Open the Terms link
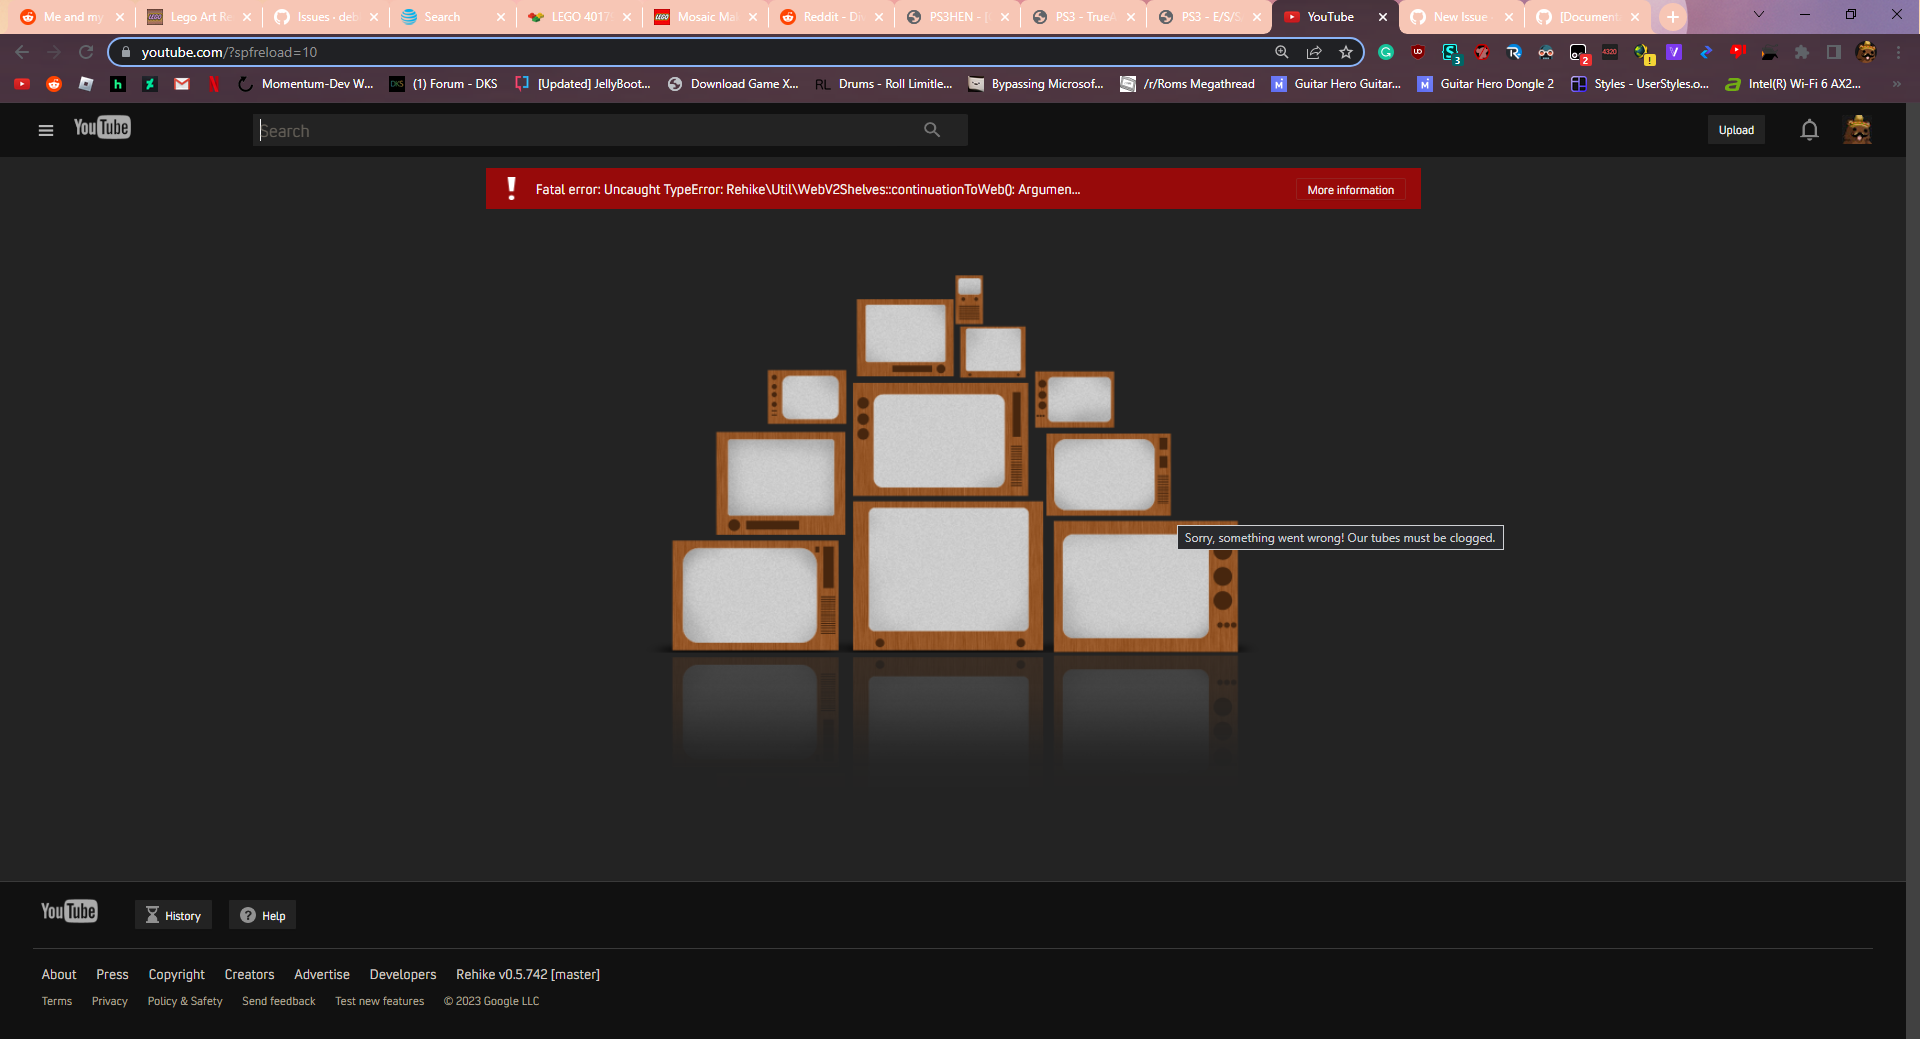 [x=57, y=1001]
